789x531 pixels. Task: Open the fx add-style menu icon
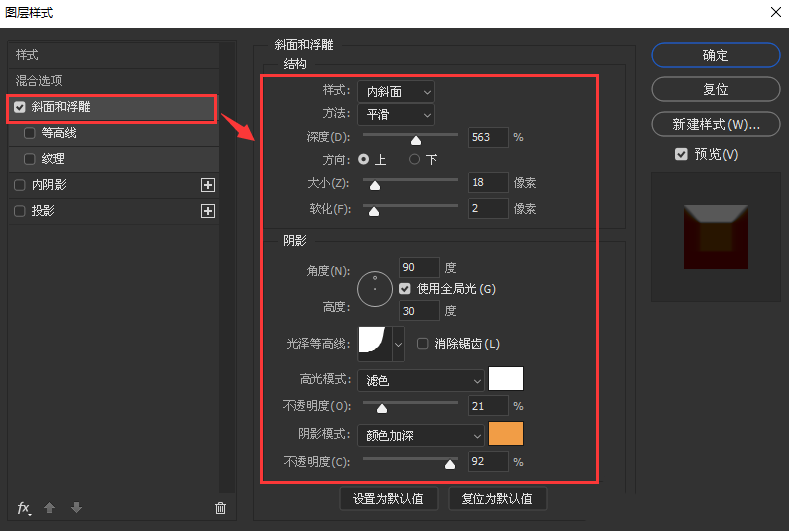[24, 508]
